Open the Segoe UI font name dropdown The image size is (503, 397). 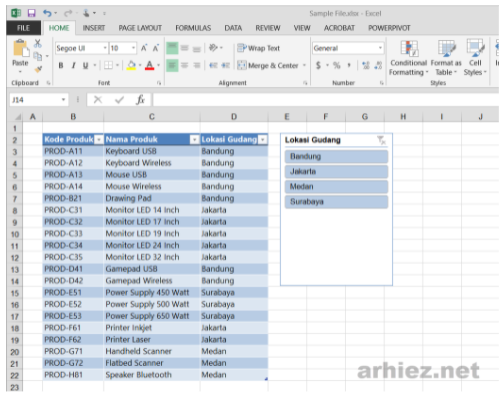click(x=105, y=48)
